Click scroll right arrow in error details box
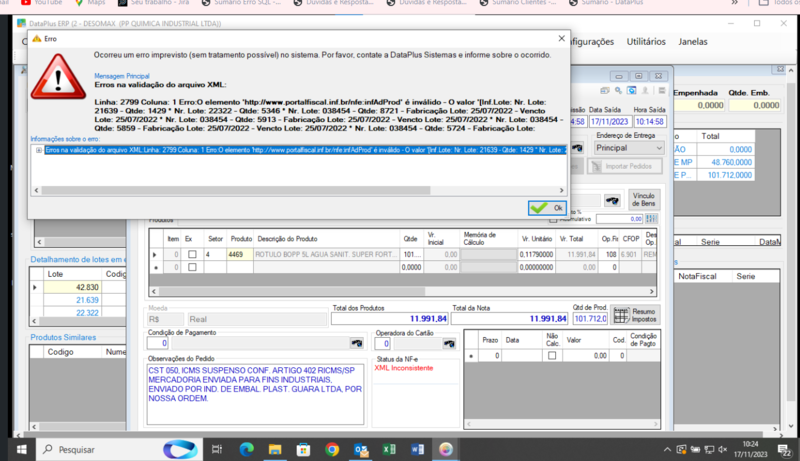800x461 pixels. point(561,190)
